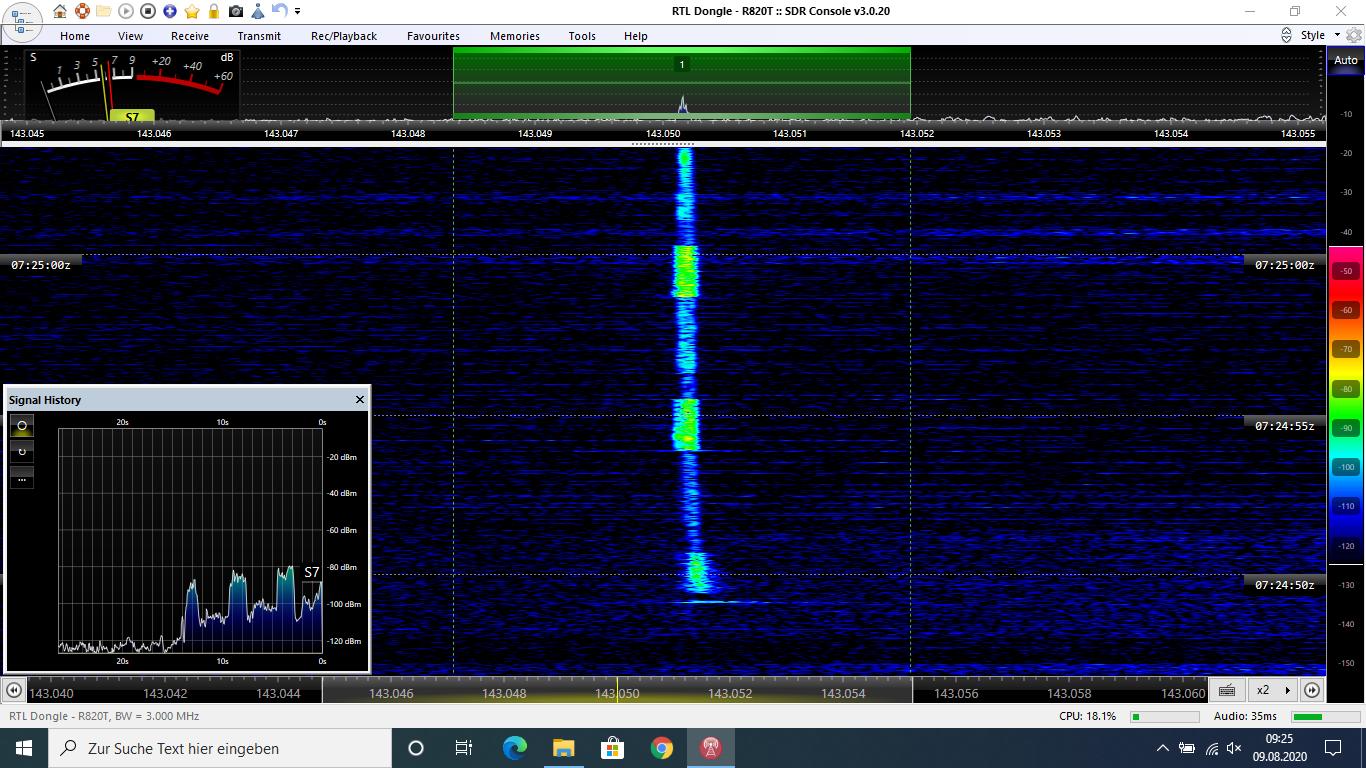The height and width of the screenshot is (768, 1366).
Task: Open the Memories ribbon tab
Action: (515, 35)
